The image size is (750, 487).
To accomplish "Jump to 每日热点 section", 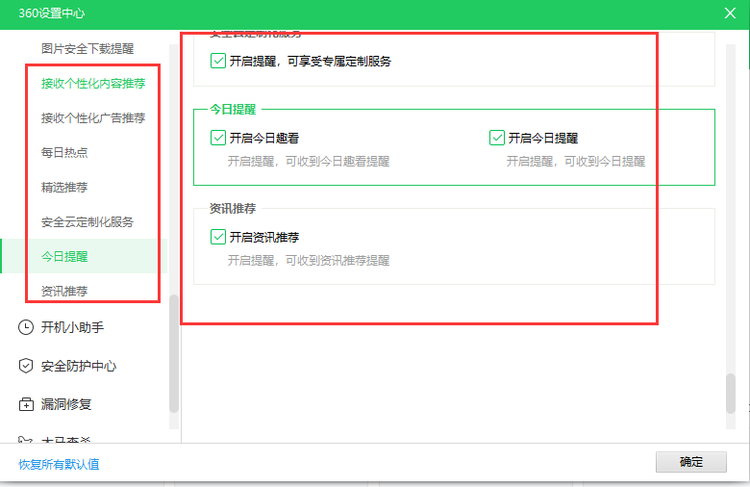I will tap(65, 153).
